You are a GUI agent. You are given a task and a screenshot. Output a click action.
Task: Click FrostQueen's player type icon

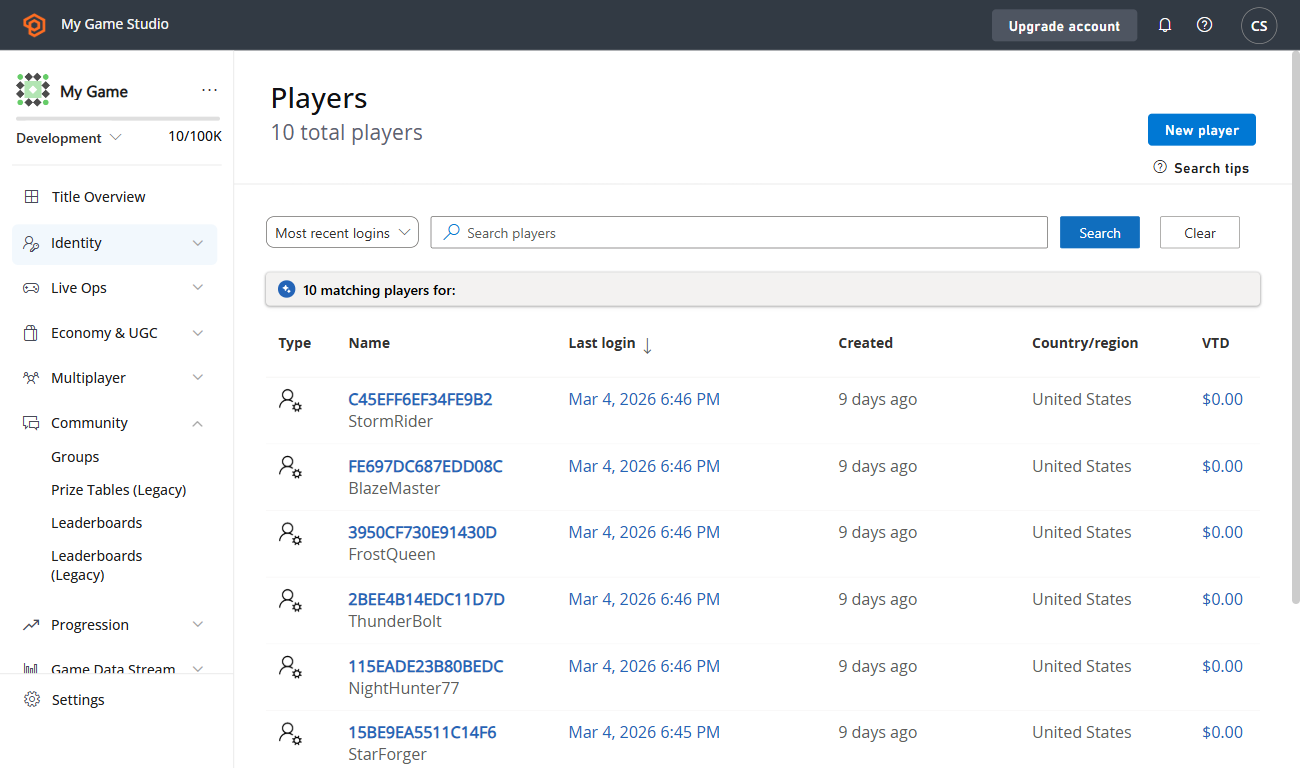pyautogui.click(x=290, y=534)
